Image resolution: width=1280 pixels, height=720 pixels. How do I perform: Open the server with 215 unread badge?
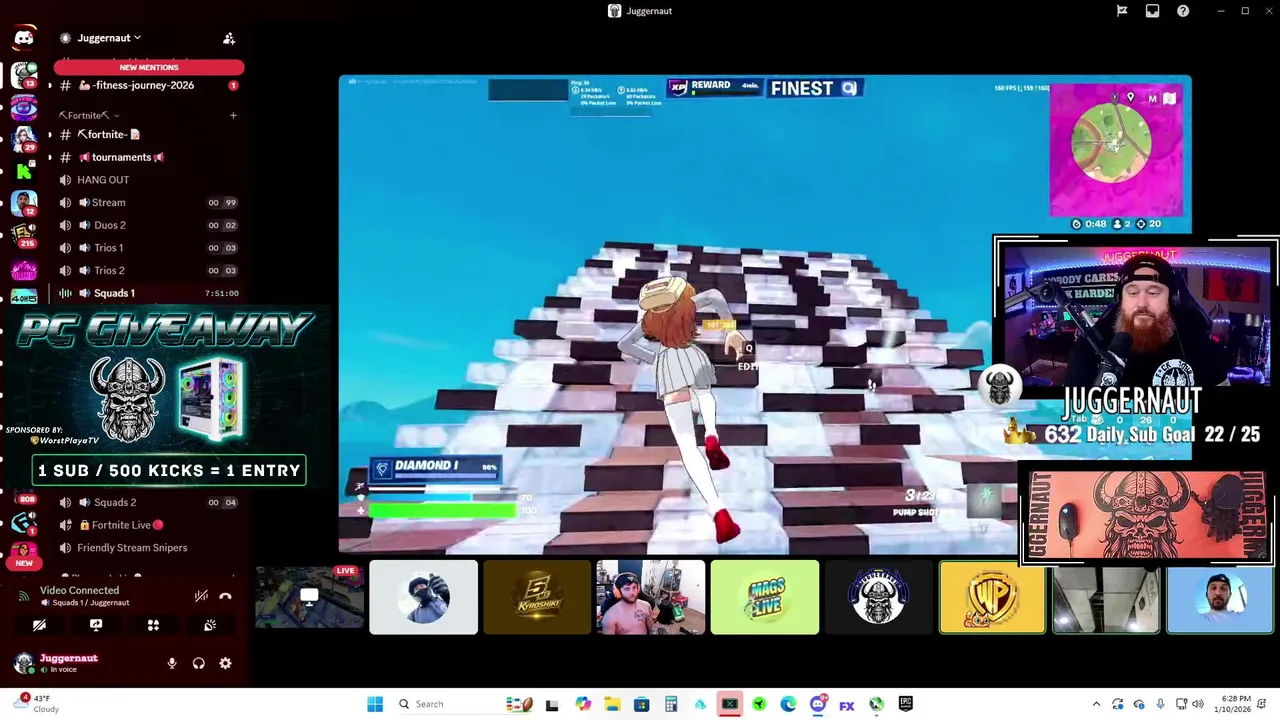(24, 236)
